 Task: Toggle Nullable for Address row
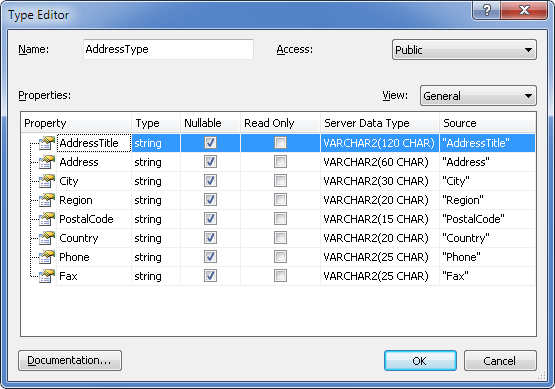(210, 162)
